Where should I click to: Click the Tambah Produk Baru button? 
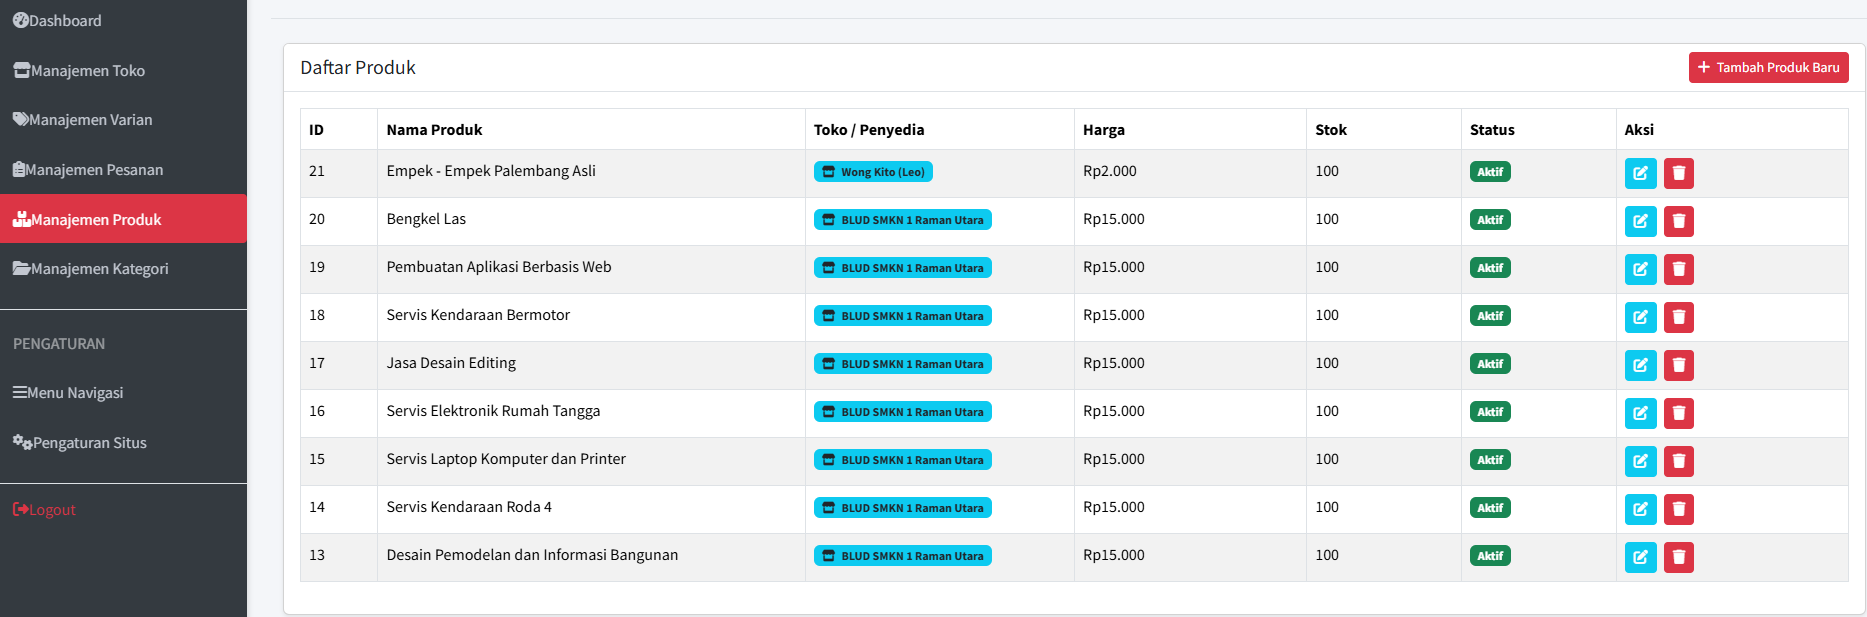click(1768, 68)
